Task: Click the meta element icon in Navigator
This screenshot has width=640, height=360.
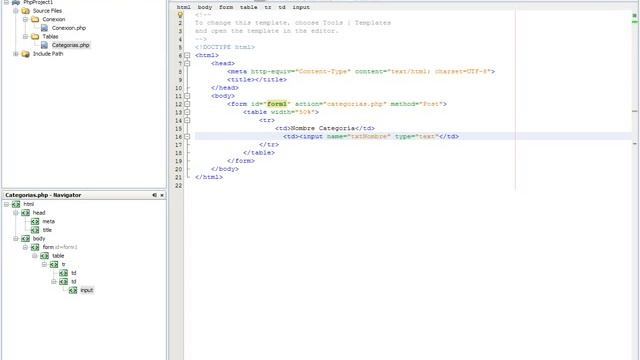Action: (x=35, y=221)
